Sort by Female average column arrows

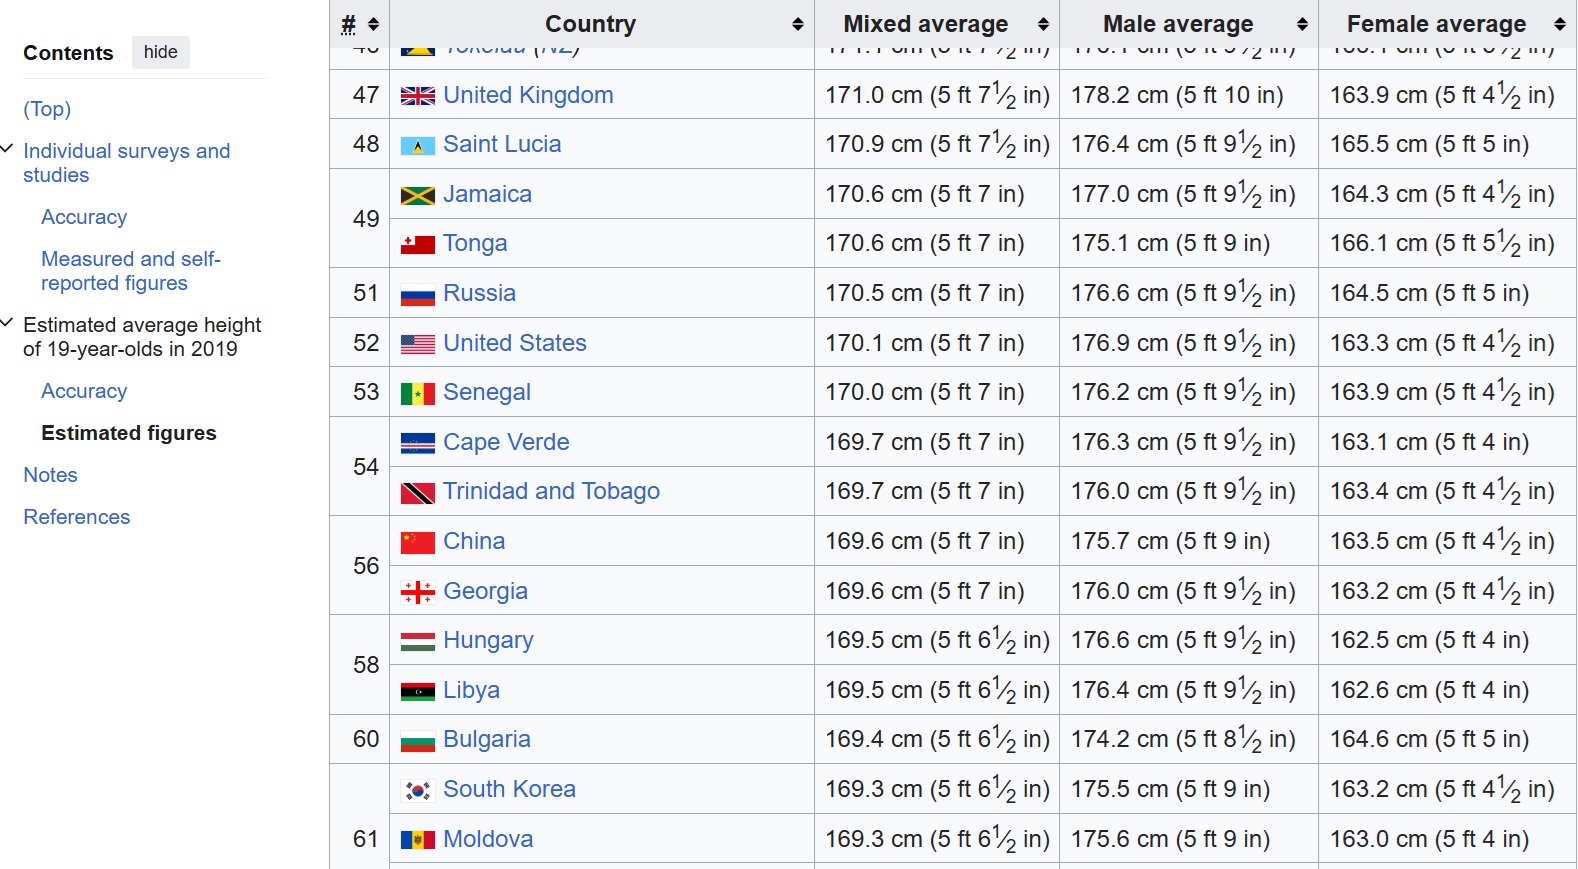[1560, 24]
